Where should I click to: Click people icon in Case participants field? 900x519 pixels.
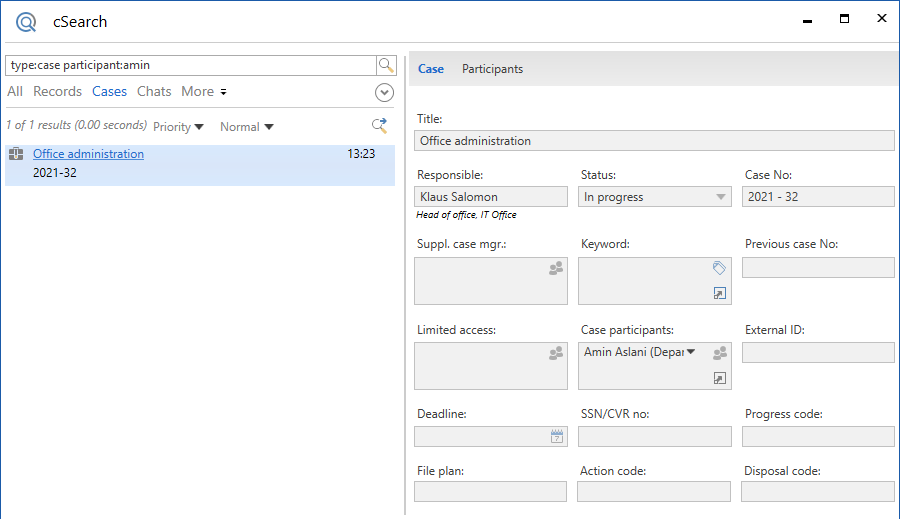(x=719, y=353)
